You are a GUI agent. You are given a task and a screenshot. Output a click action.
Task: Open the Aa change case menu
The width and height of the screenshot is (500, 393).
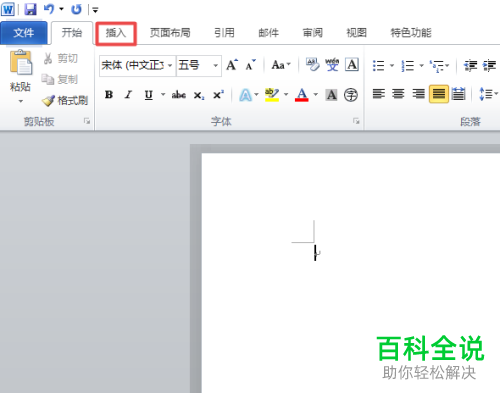pos(281,65)
